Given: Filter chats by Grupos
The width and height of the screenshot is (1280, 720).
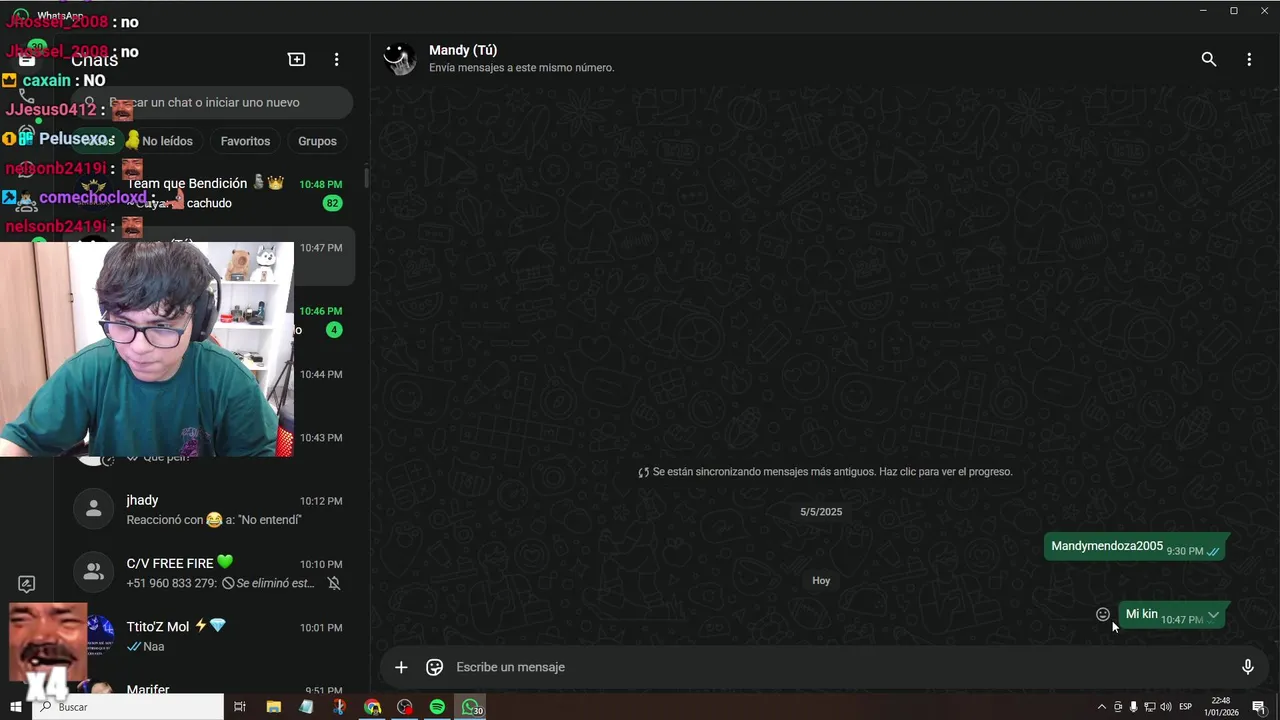Looking at the screenshot, I should [x=317, y=141].
